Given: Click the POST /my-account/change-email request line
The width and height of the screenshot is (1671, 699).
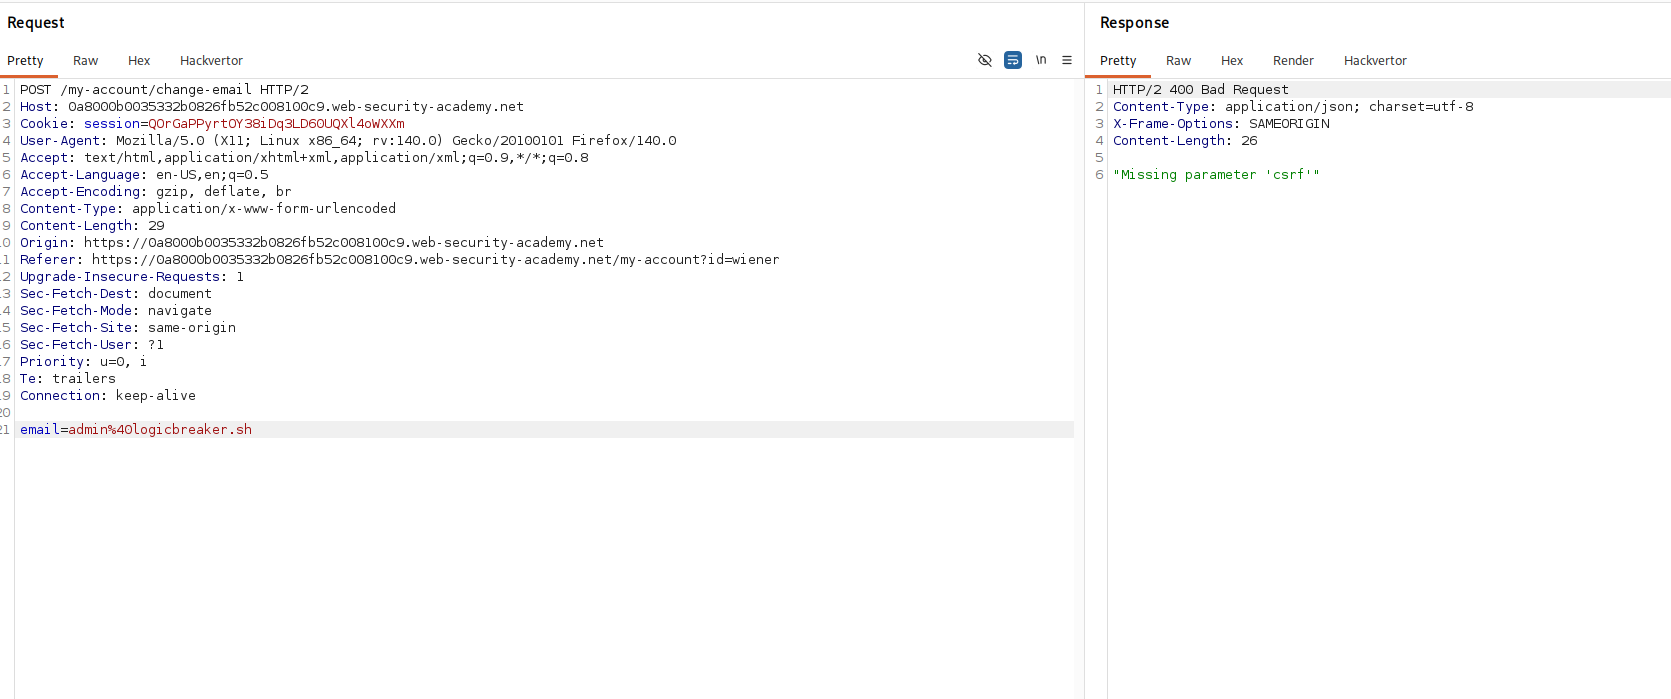Looking at the screenshot, I should click(x=164, y=90).
